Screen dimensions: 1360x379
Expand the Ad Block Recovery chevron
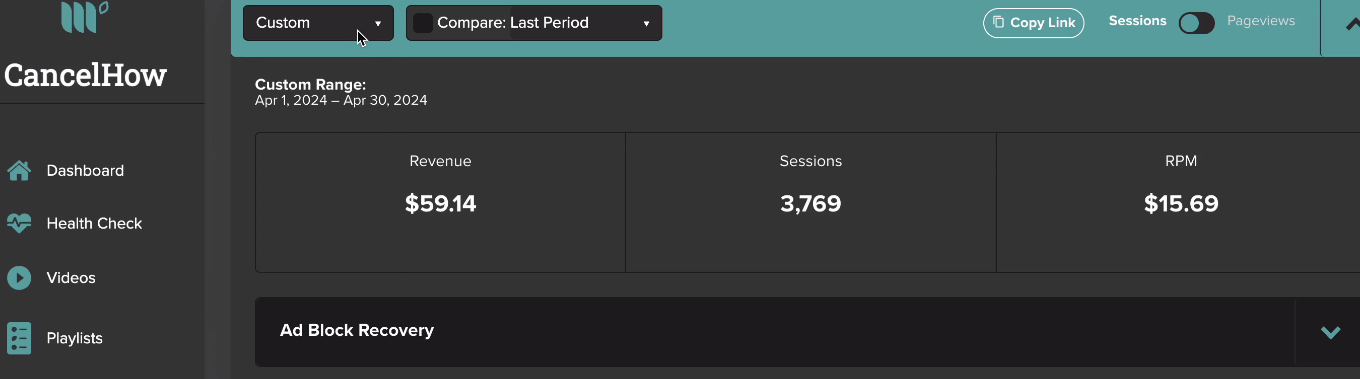tap(1330, 332)
